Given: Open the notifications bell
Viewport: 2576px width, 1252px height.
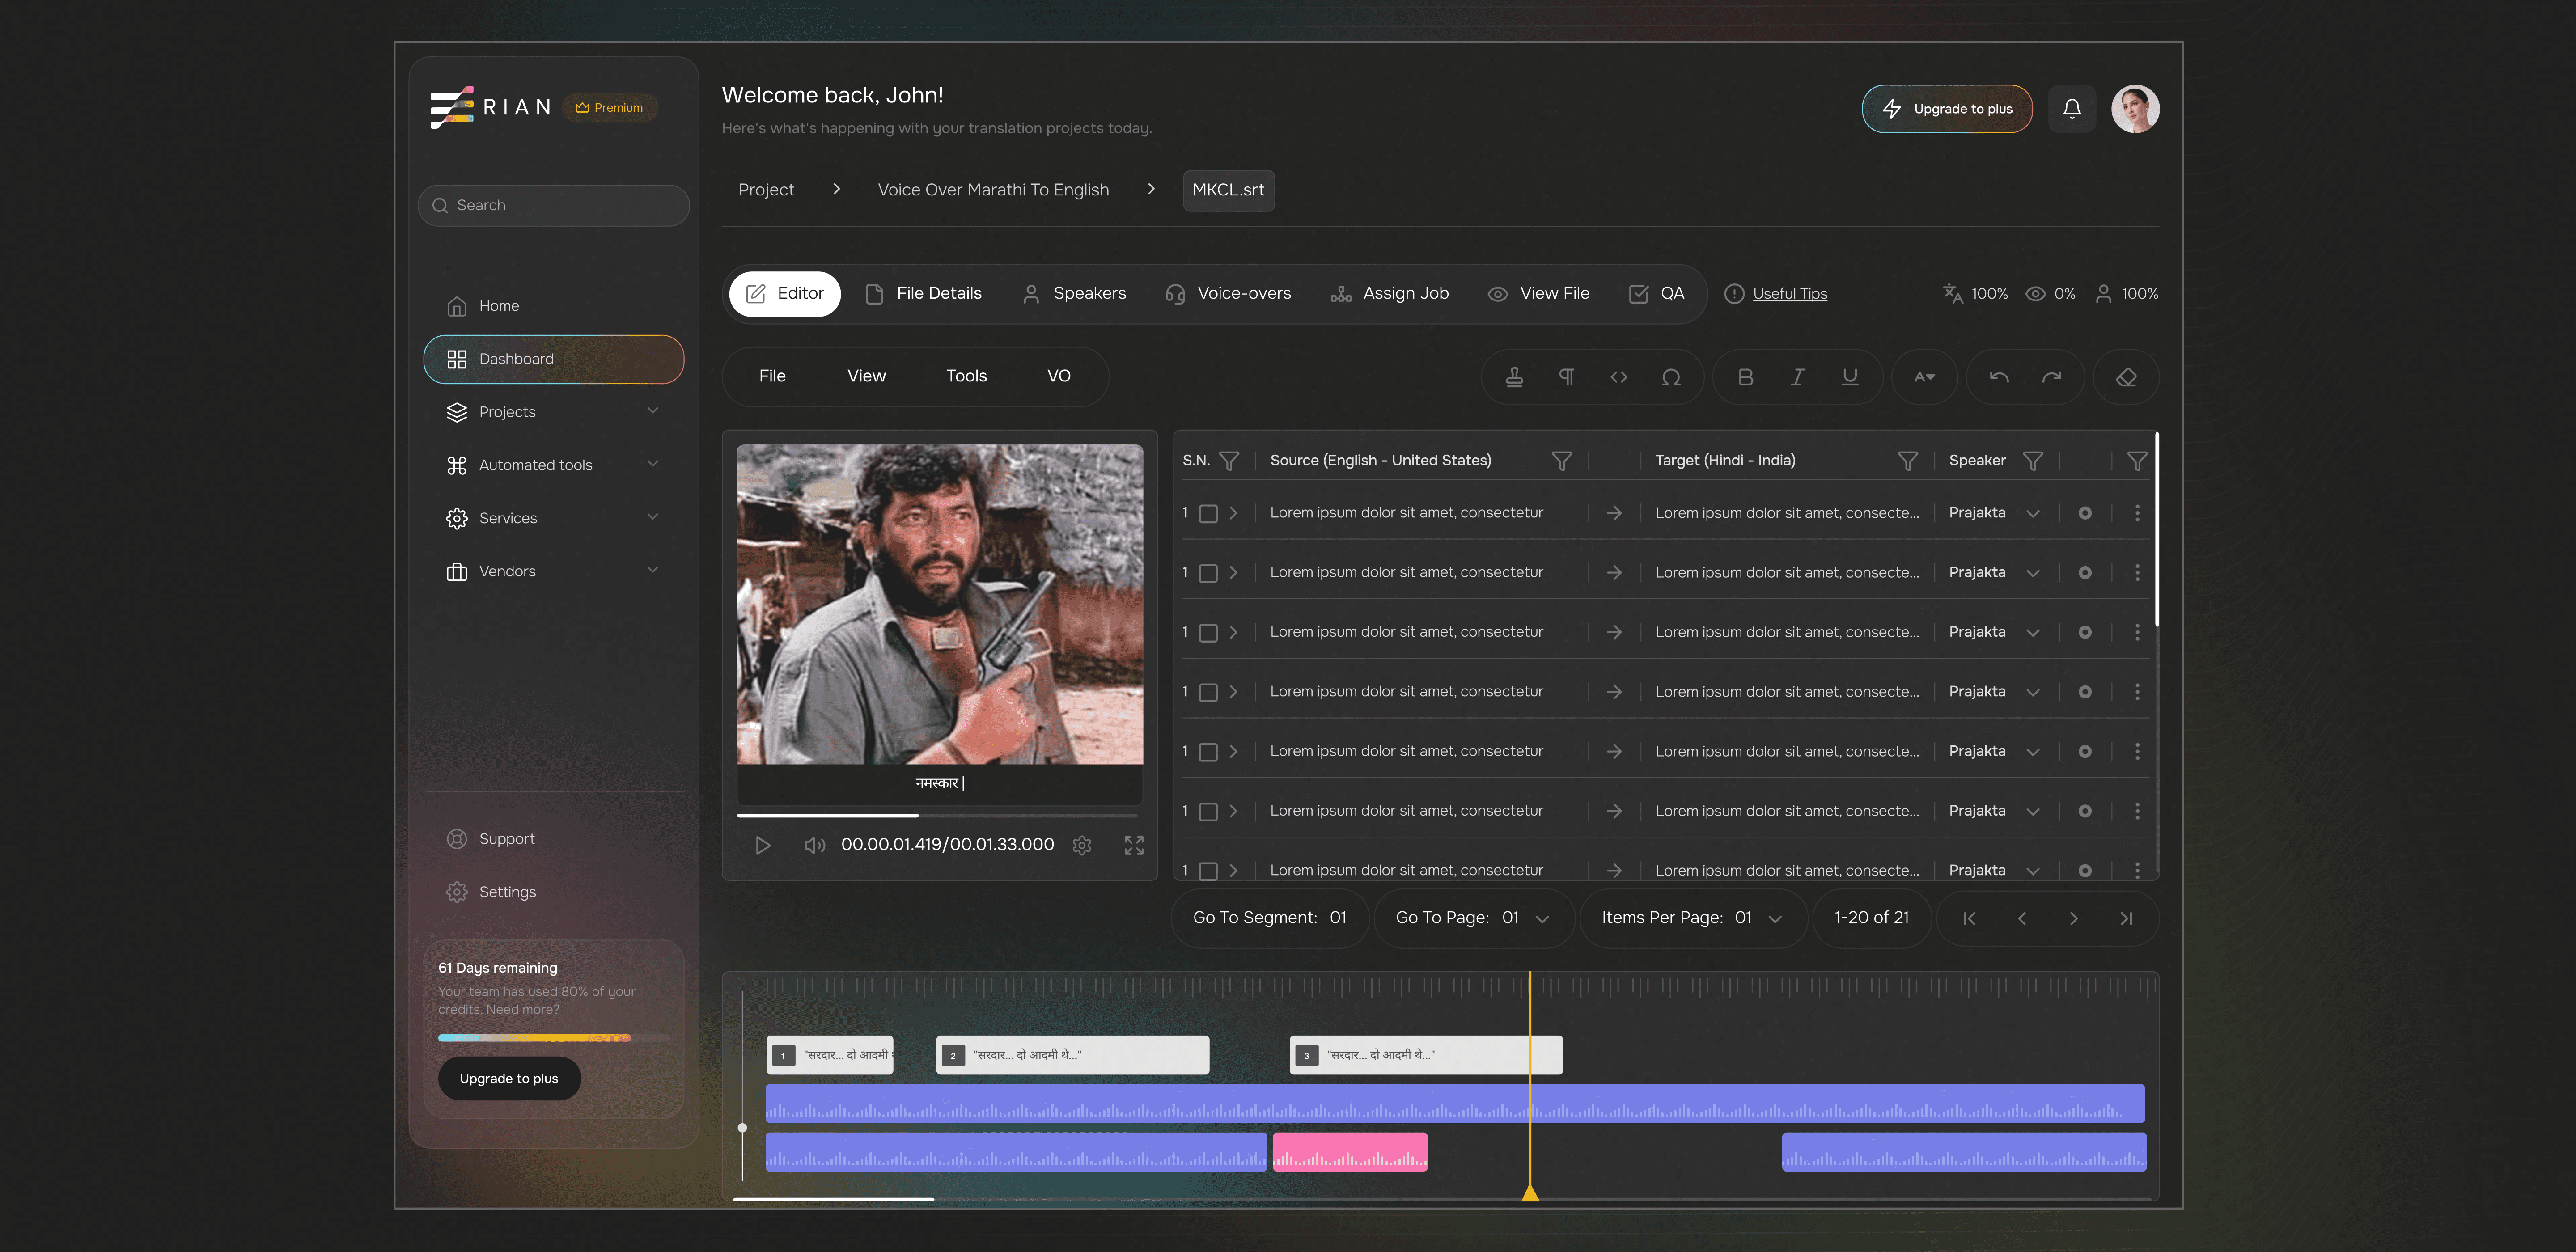Looking at the screenshot, I should click(2072, 109).
